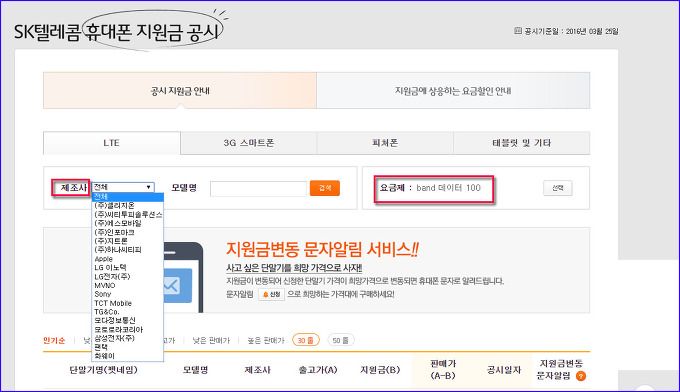Select 모토로라코리아 manufacturer option
680x392 pixels.
pyautogui.click(x=128, y=330)
